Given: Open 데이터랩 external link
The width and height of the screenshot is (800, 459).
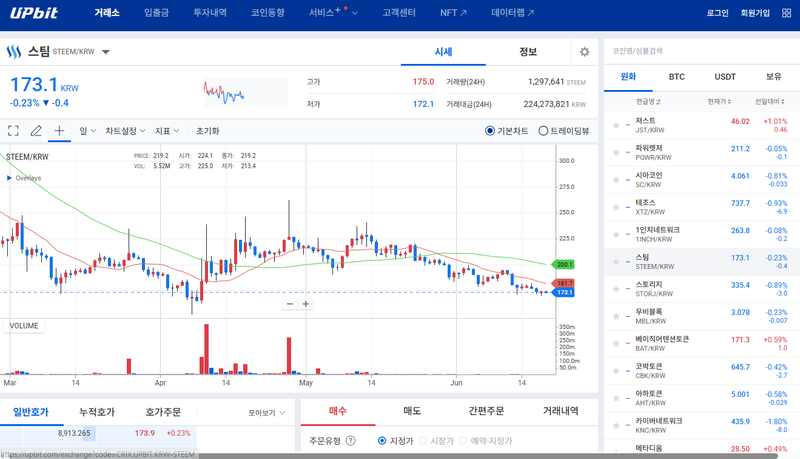Looking at the screenshot, I should [513, 13].
